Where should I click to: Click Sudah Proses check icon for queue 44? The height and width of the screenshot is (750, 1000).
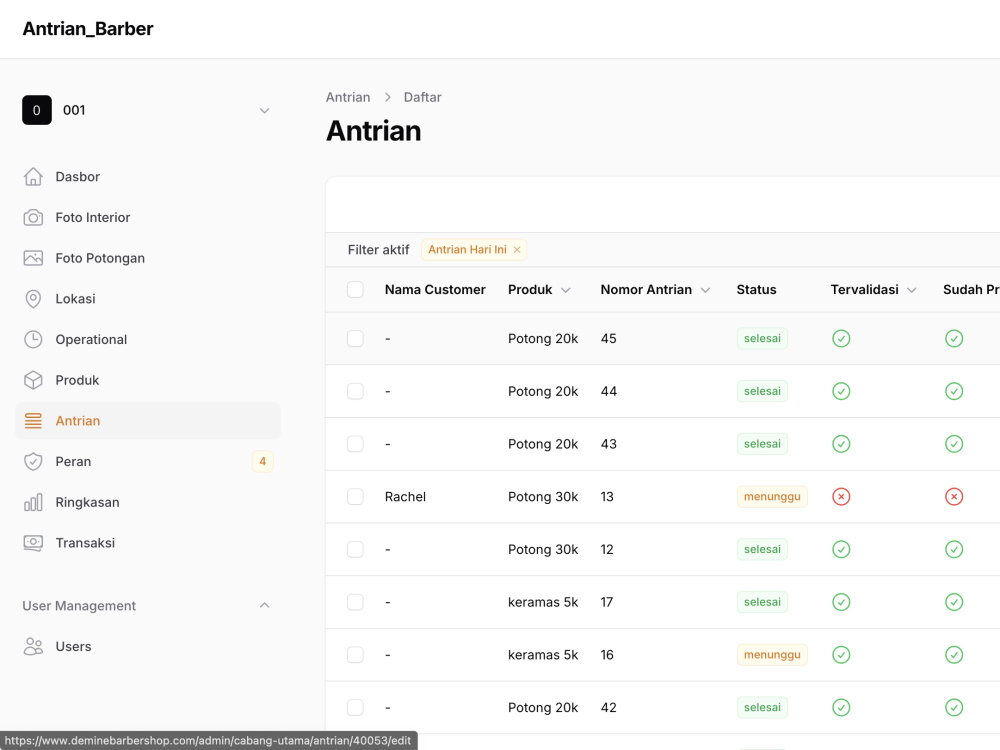coord(954,392)
